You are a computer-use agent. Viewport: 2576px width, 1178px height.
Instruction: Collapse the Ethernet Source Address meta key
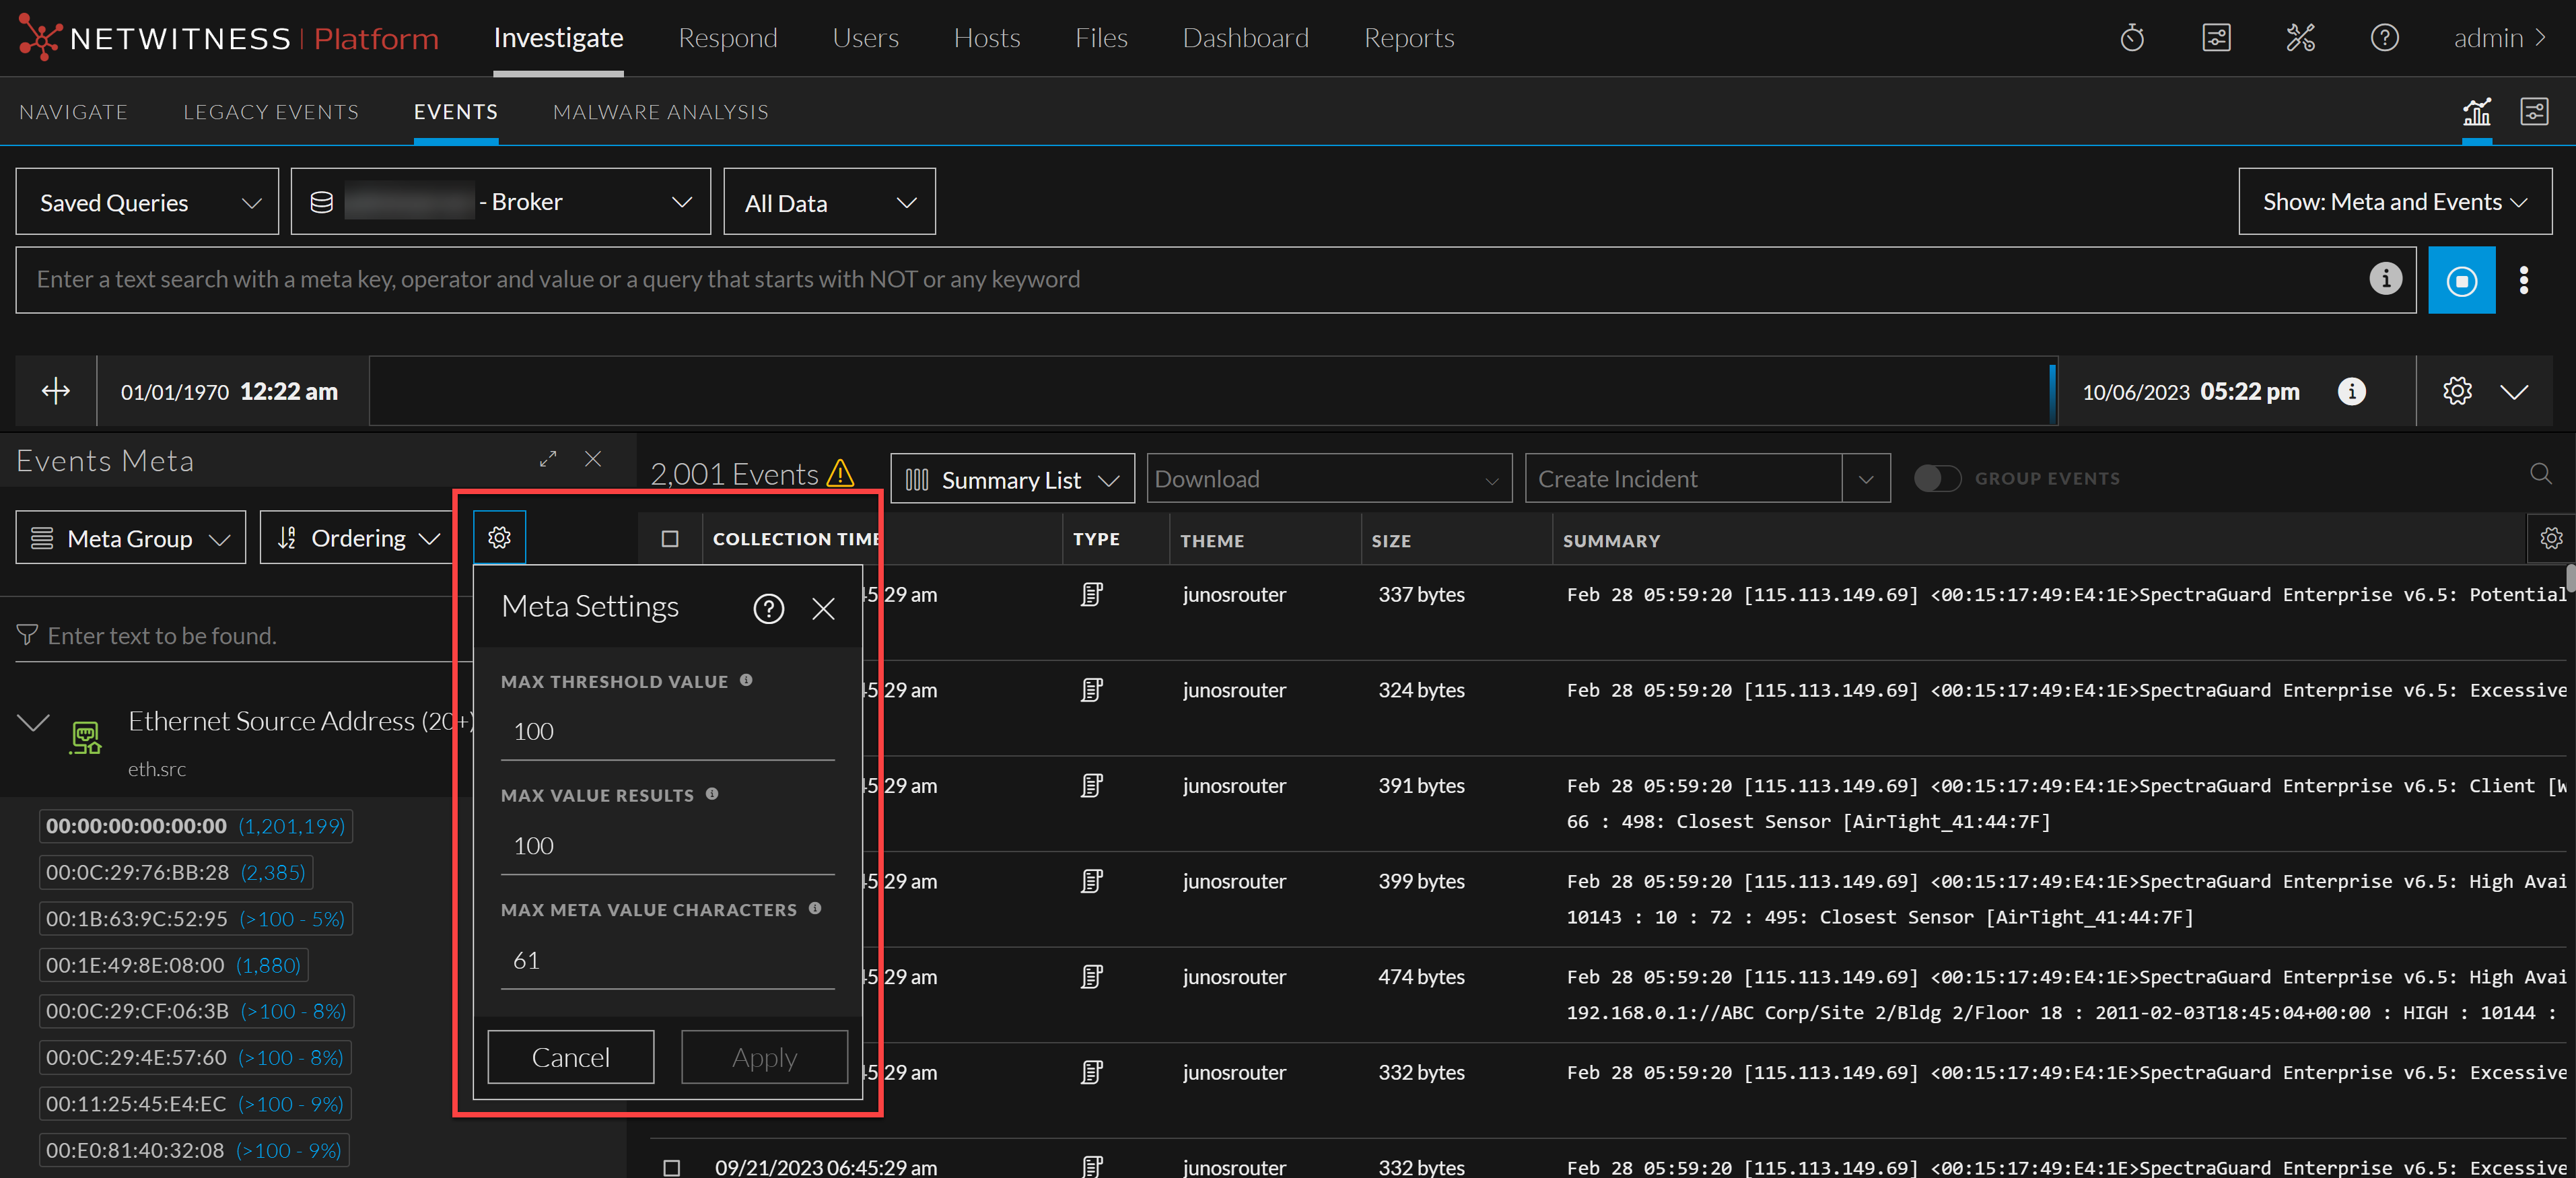[x=34, y=722]
